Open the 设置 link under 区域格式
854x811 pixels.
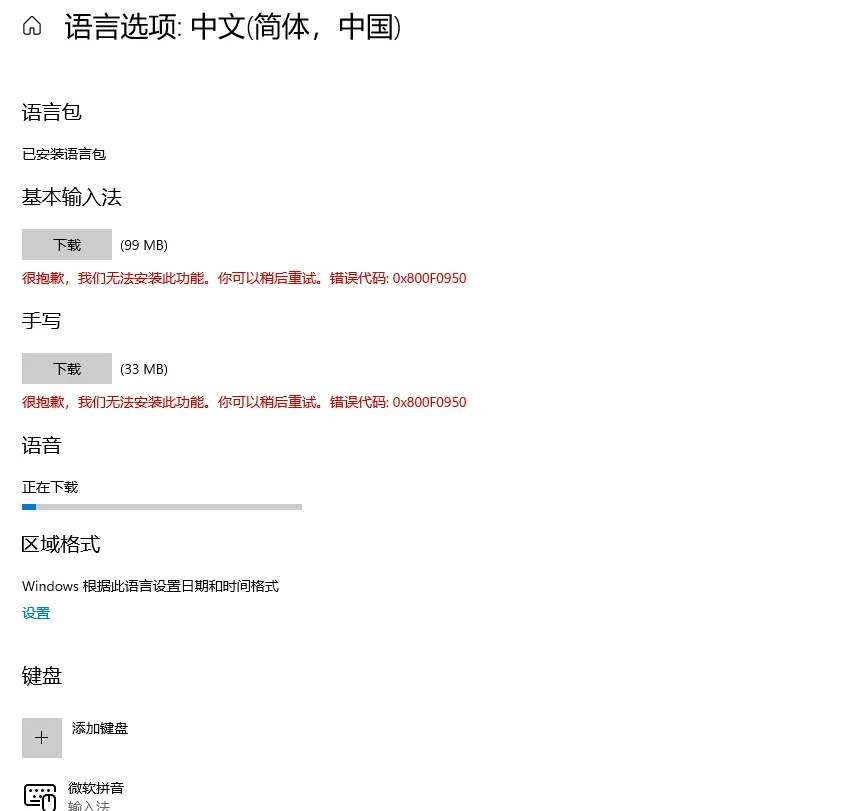(35, 612)
